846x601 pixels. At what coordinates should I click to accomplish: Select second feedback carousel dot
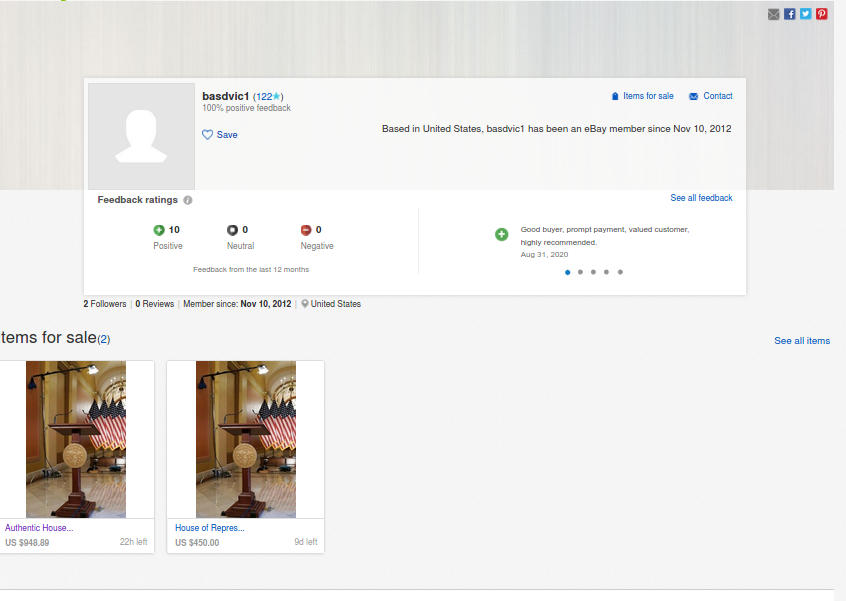tap(581, 272)
